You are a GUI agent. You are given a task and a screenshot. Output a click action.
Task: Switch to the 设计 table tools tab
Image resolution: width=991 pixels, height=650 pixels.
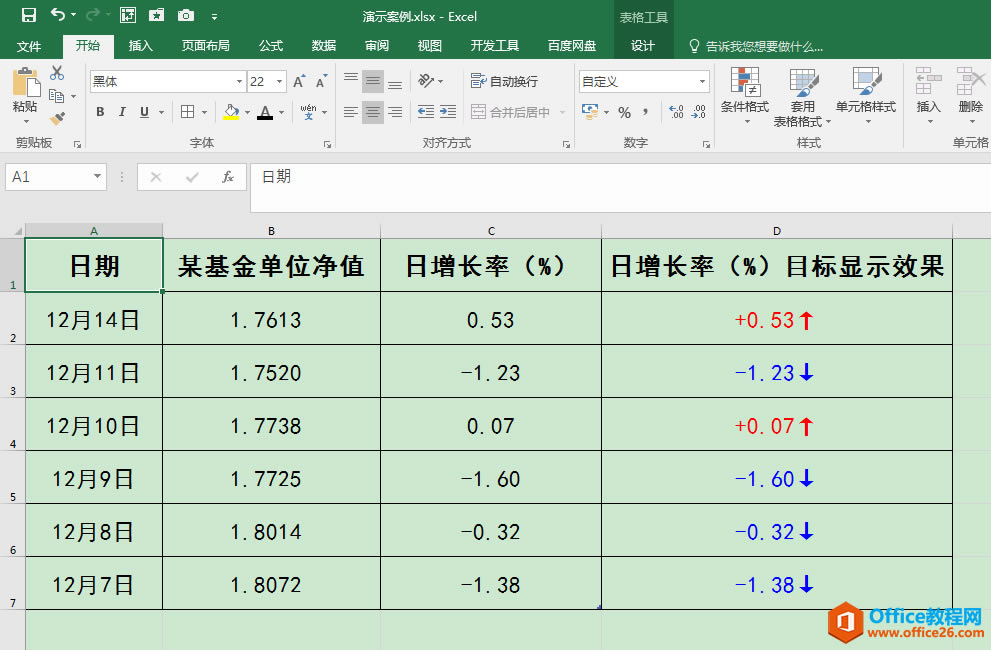click(x=643, y=46)
